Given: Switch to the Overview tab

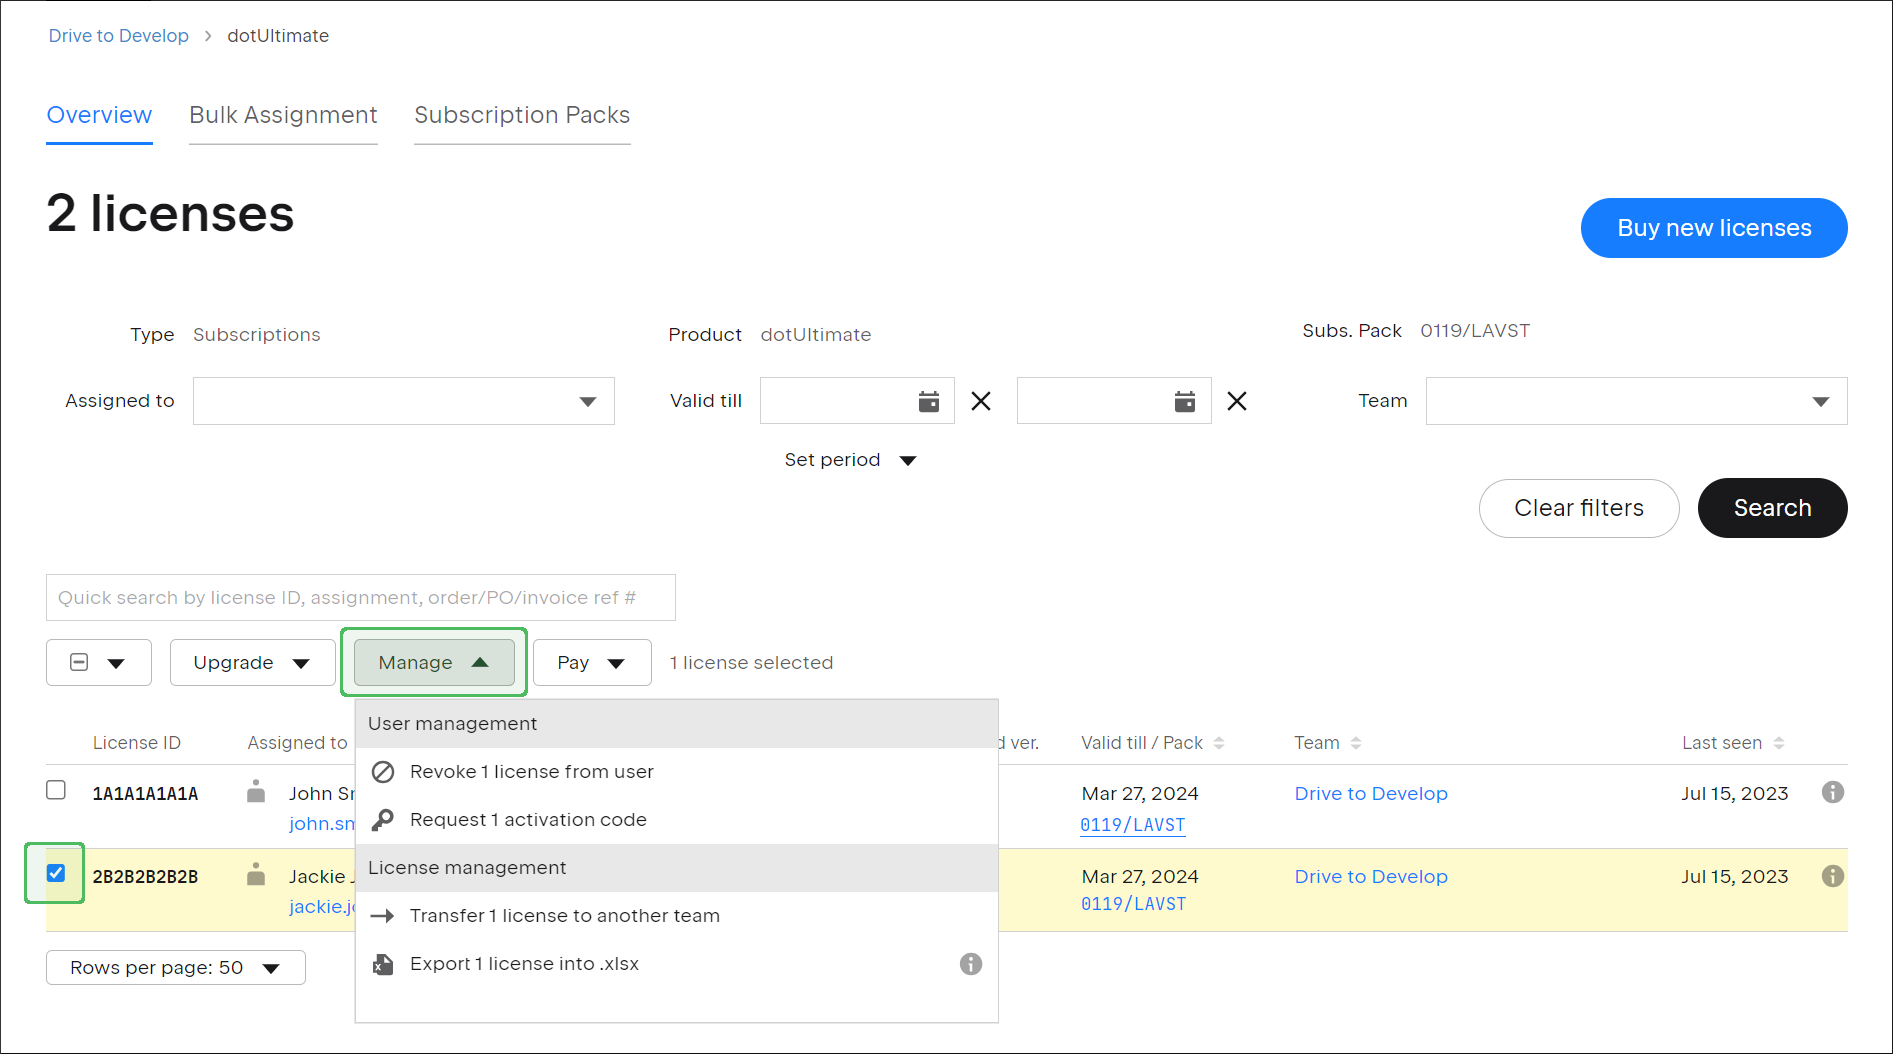Looking at the screenshot, I should (99, 115).
